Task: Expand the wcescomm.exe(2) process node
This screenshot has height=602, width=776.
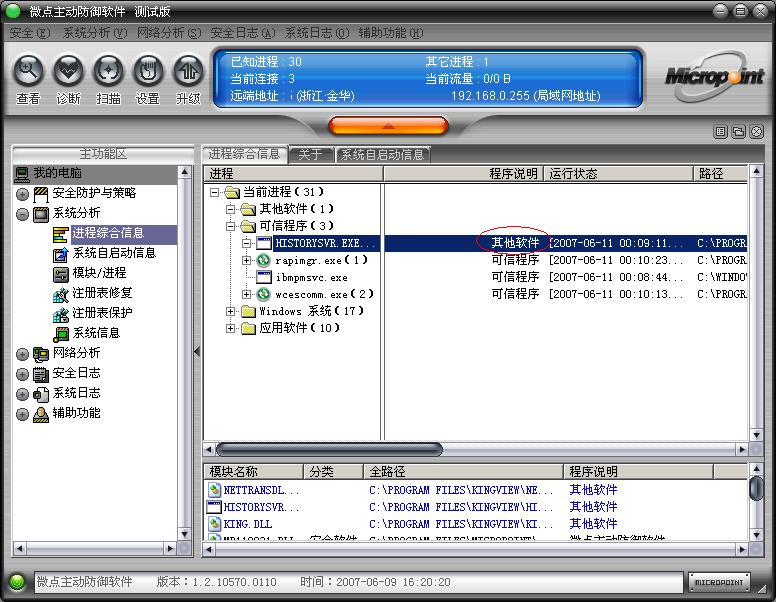Action: pyautogui.click(x=246, y=294)
